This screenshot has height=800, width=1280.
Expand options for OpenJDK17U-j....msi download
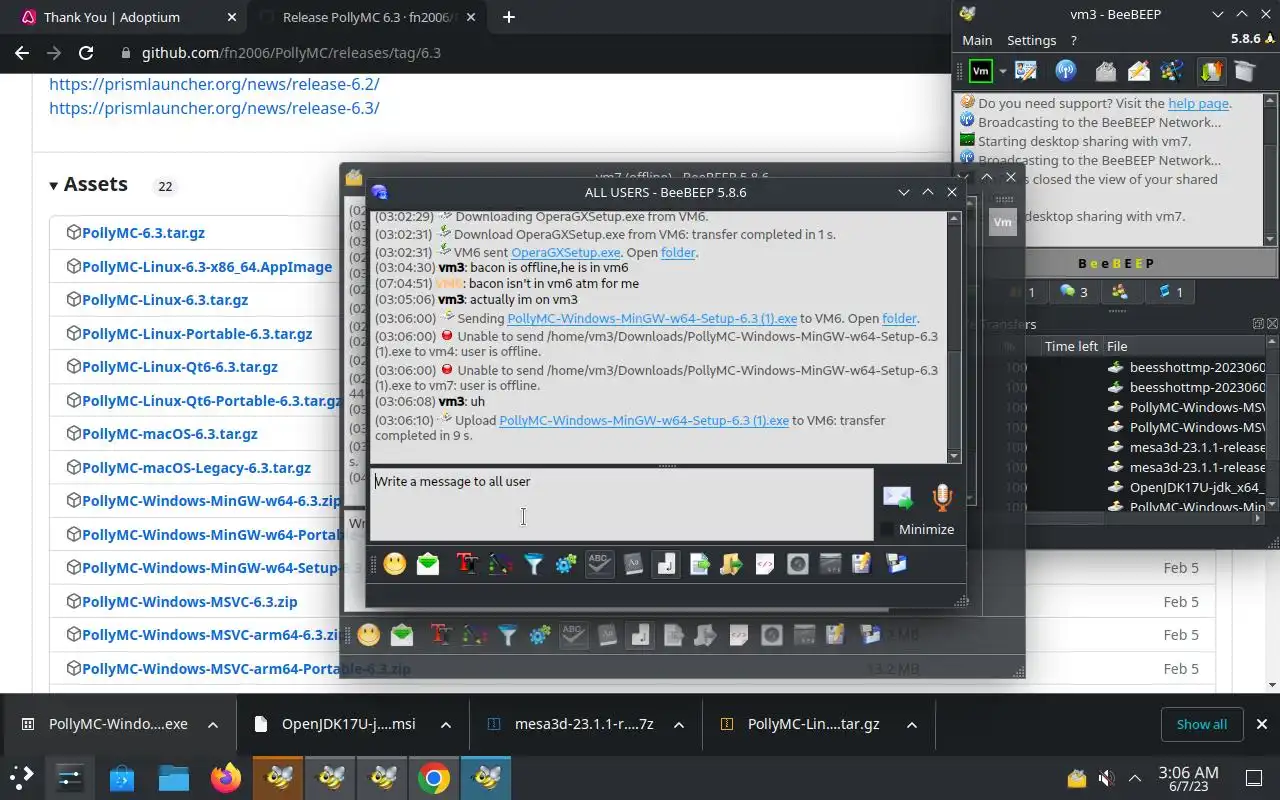coord(446,724)
